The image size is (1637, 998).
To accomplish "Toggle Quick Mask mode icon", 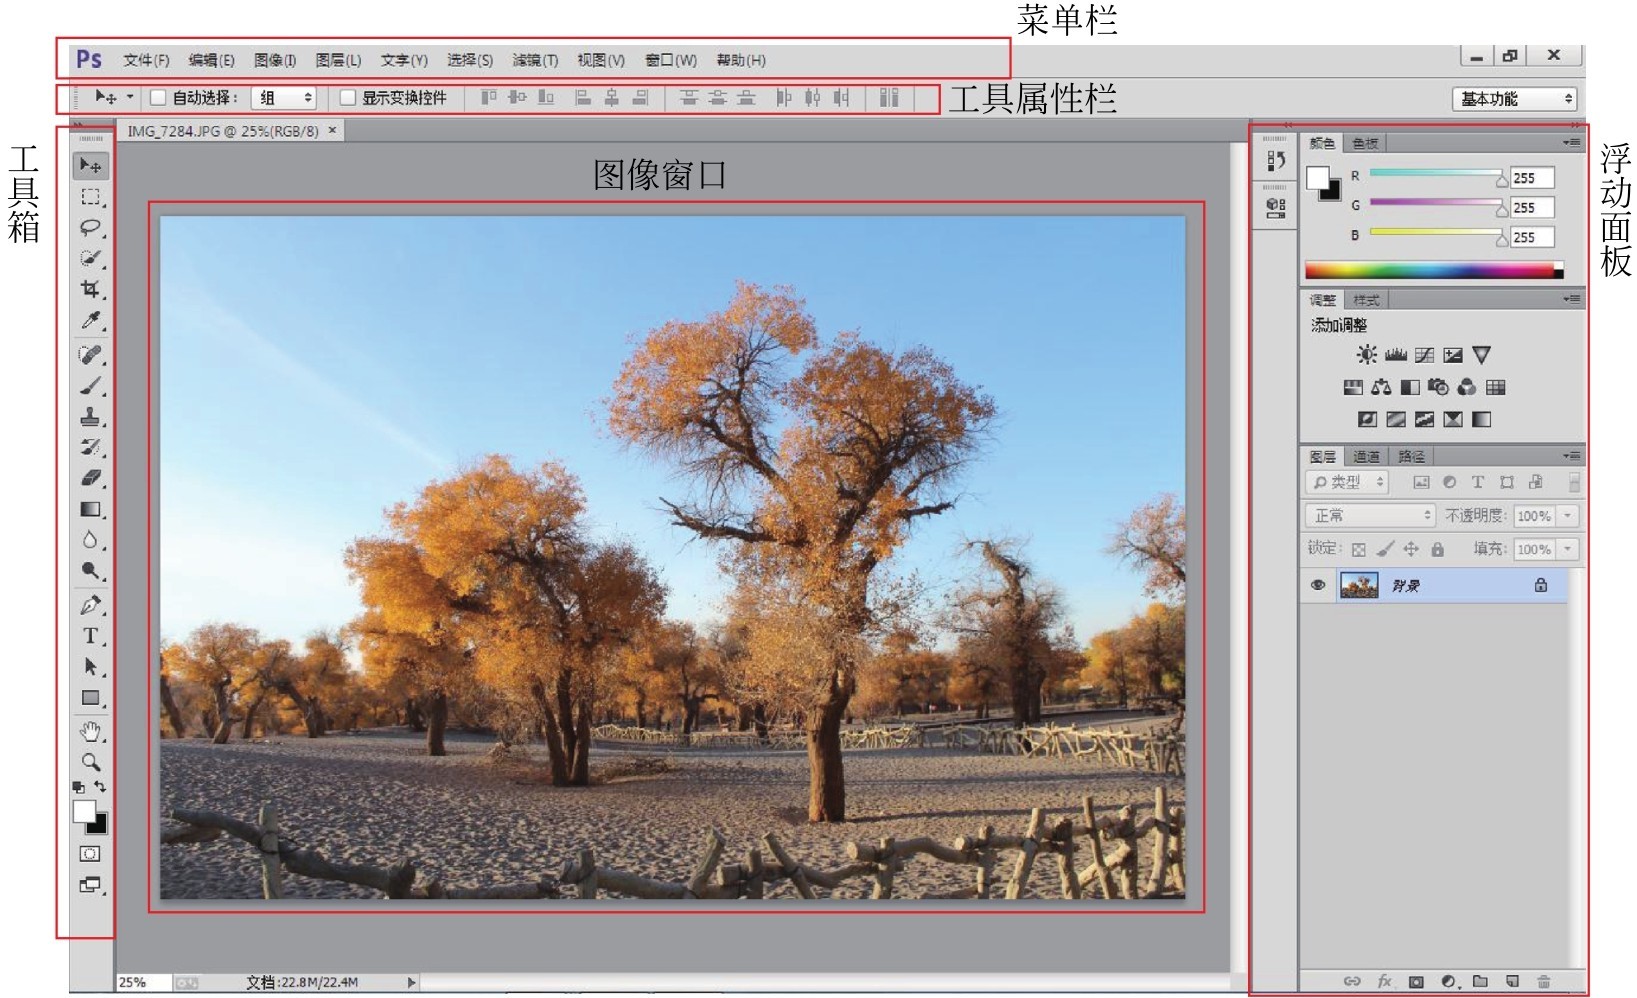I will [90, 854].
